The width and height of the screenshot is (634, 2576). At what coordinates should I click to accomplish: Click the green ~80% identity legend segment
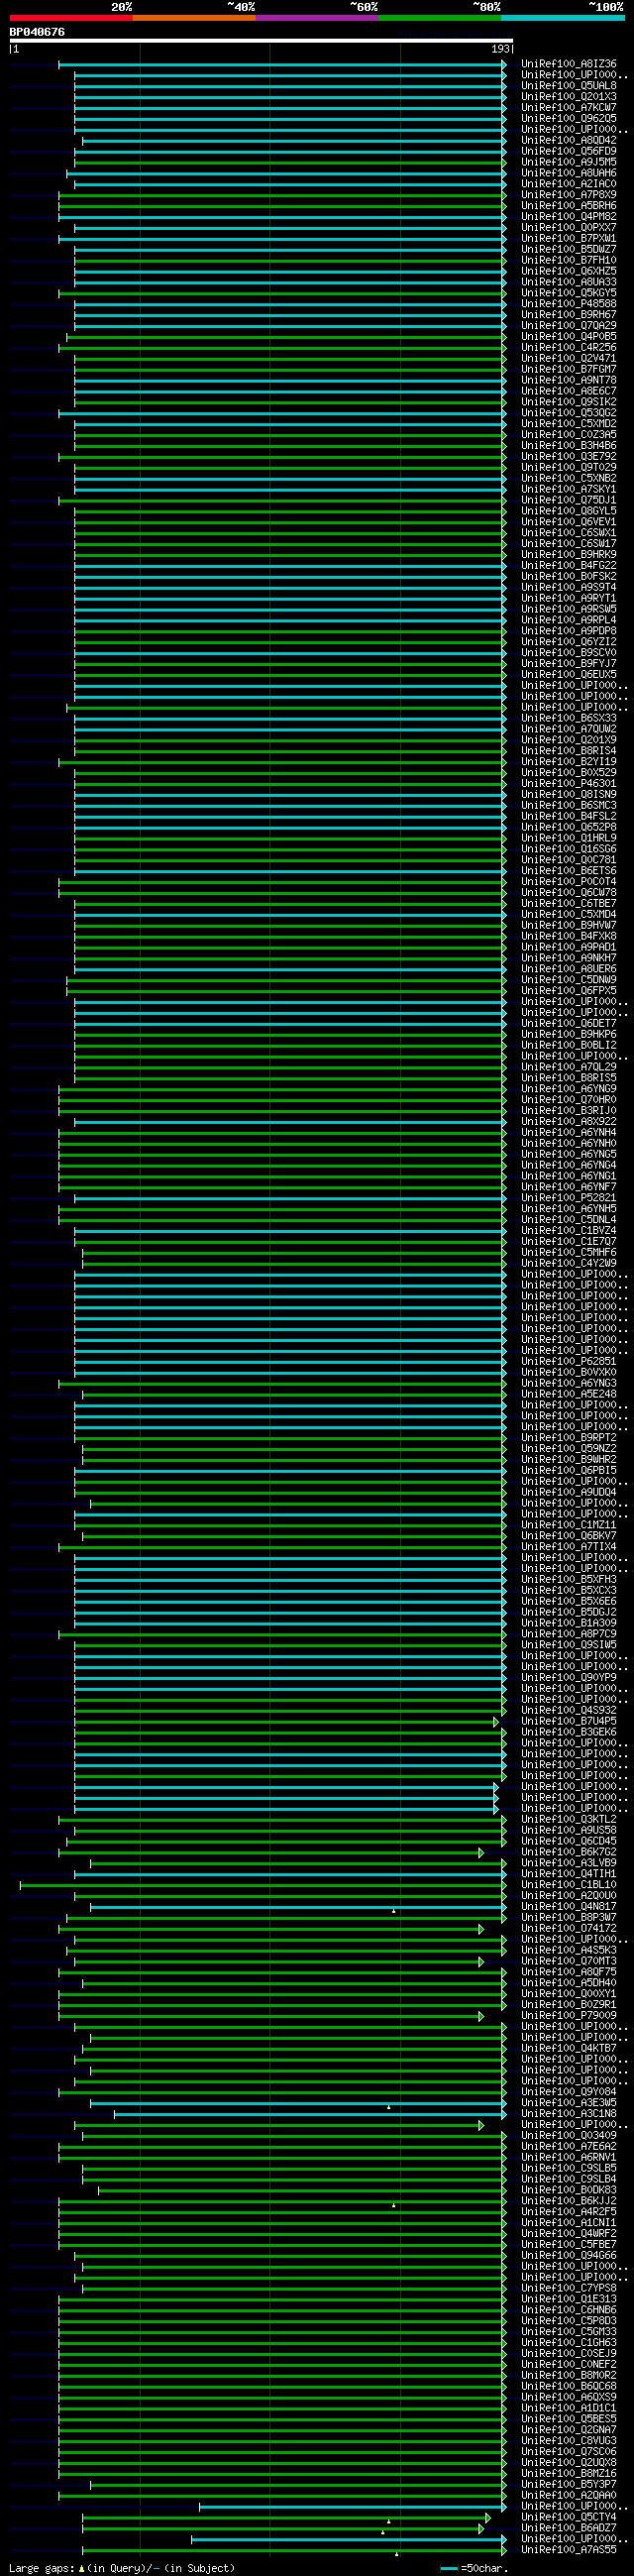440,18
